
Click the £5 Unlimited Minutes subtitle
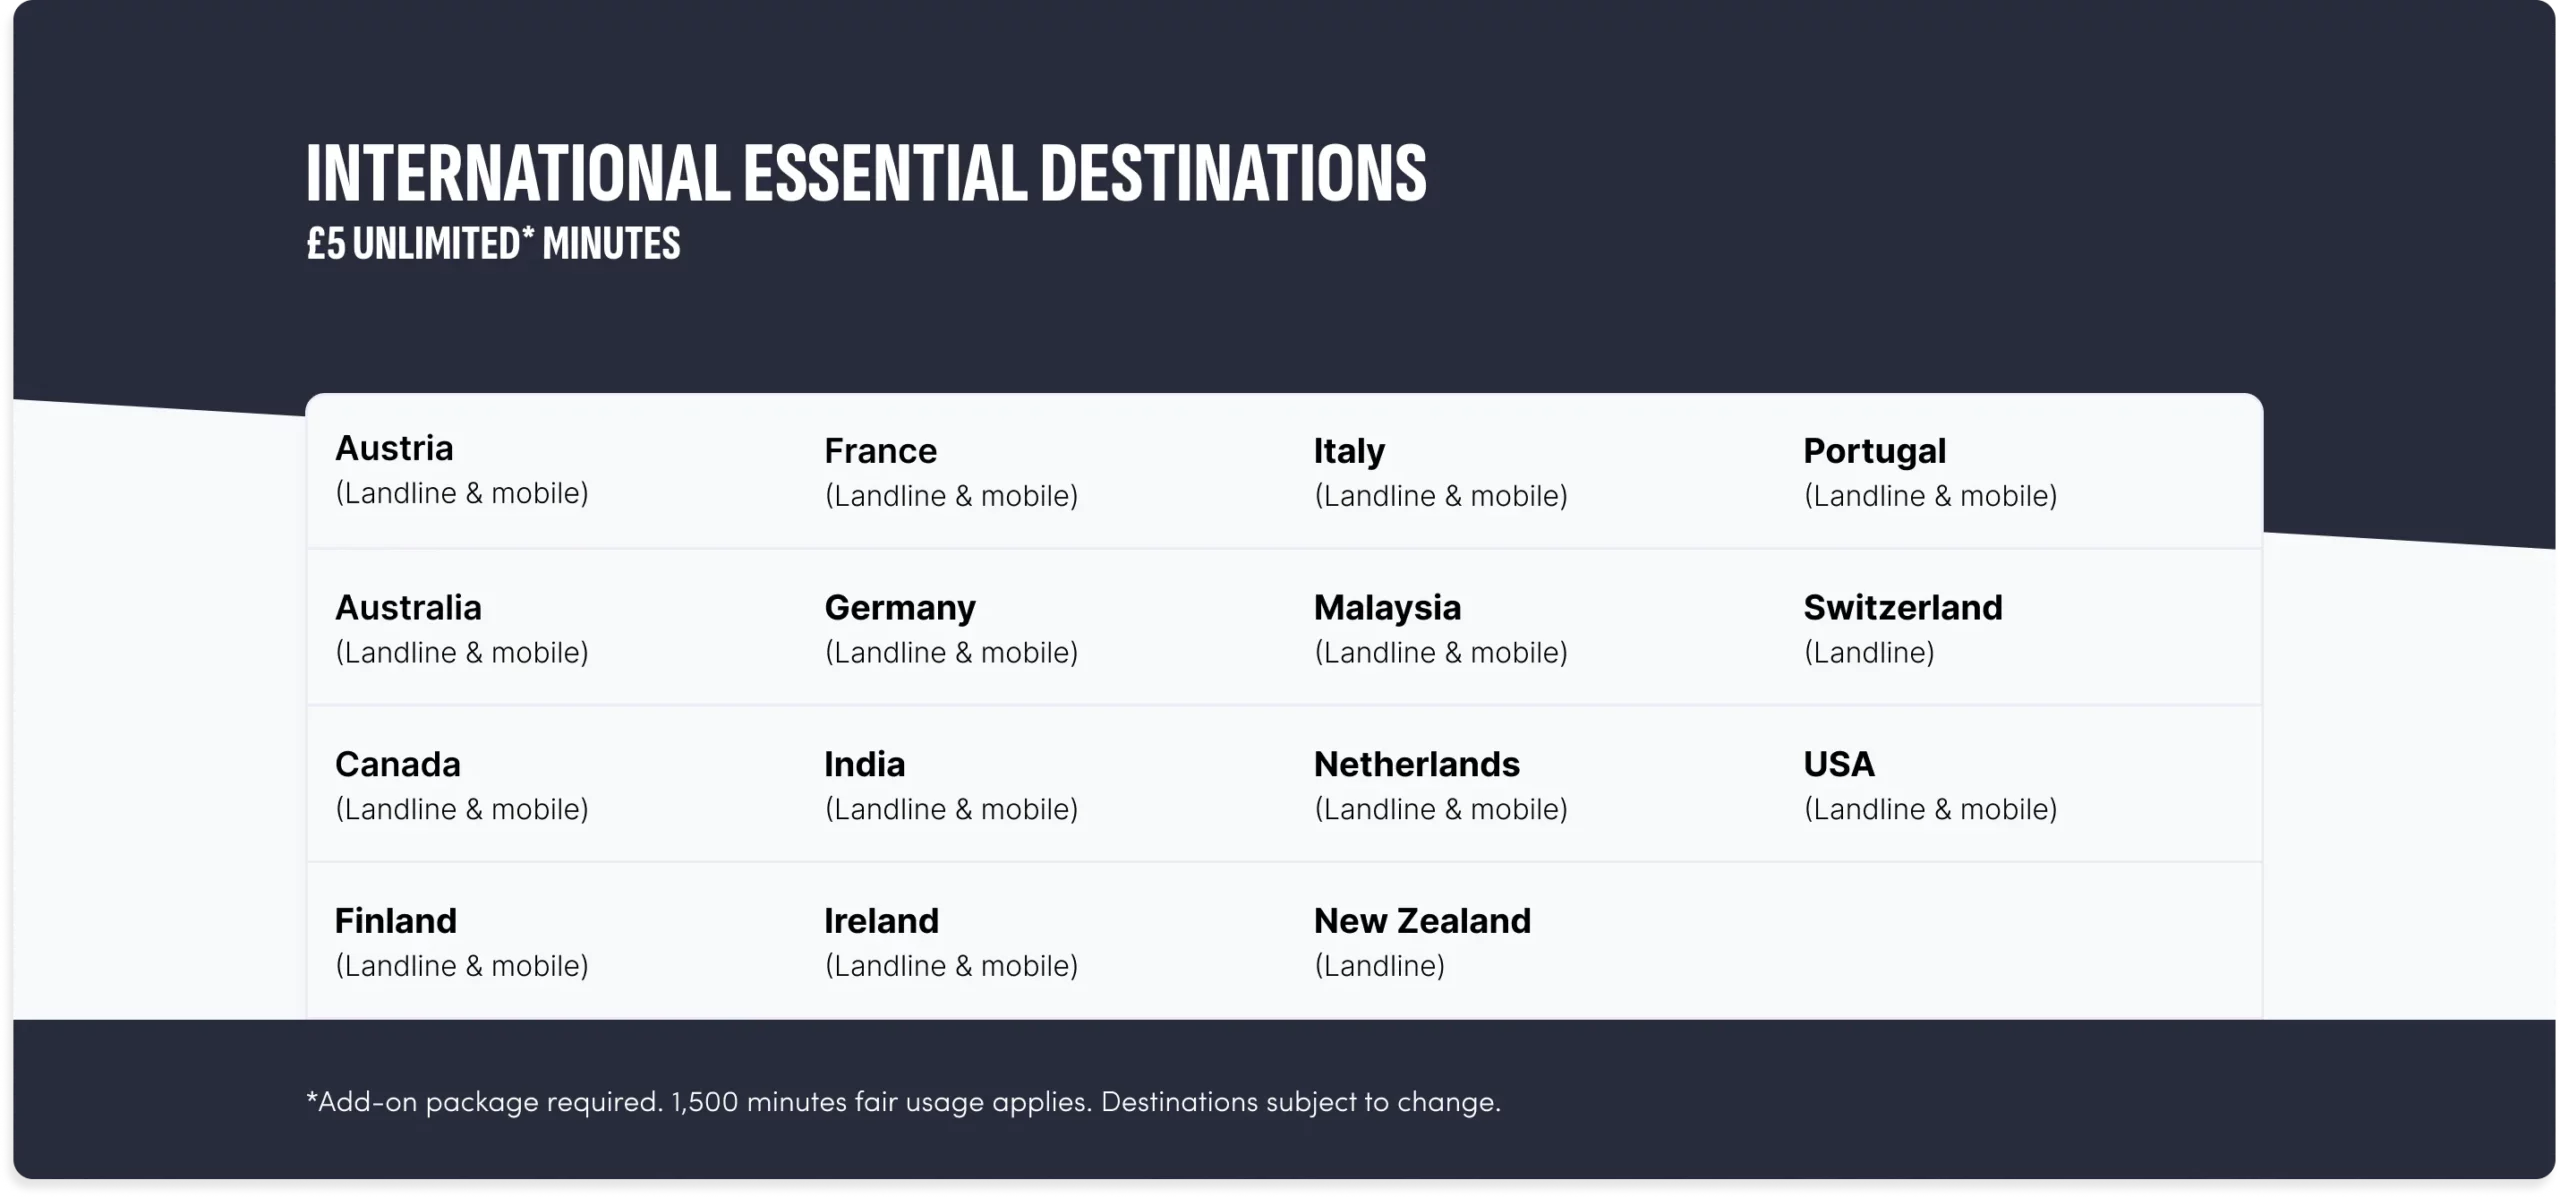coord(493,244)
